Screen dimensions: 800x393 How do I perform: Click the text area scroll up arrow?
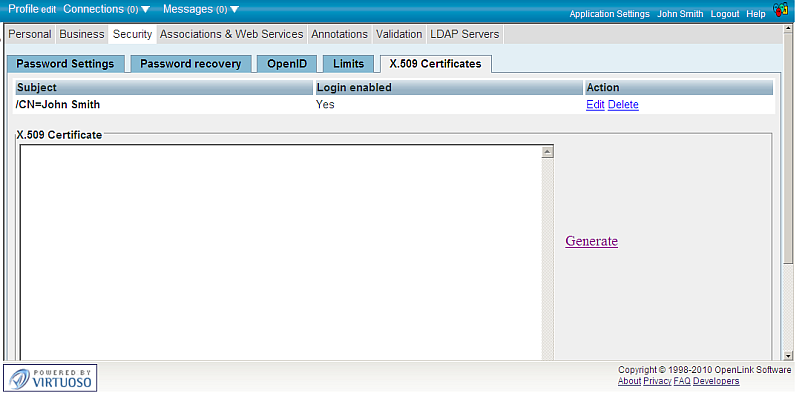[547, 152]
